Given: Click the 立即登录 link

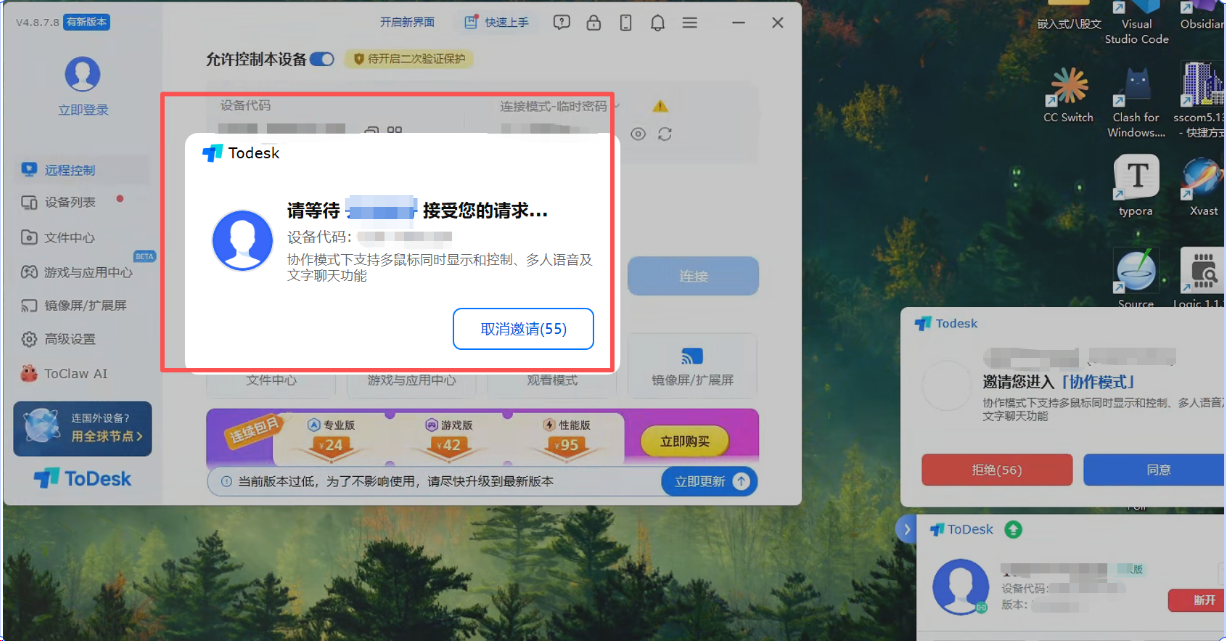Looking at the screenshot, I should coord(83,110).
